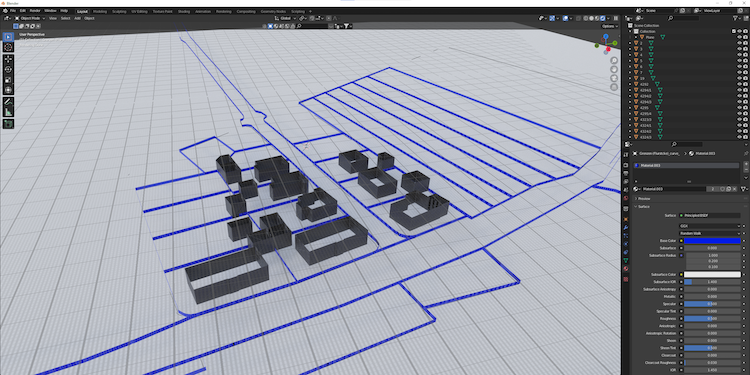
Task: Open the viewport Select menu
Action: coord(65,18)
